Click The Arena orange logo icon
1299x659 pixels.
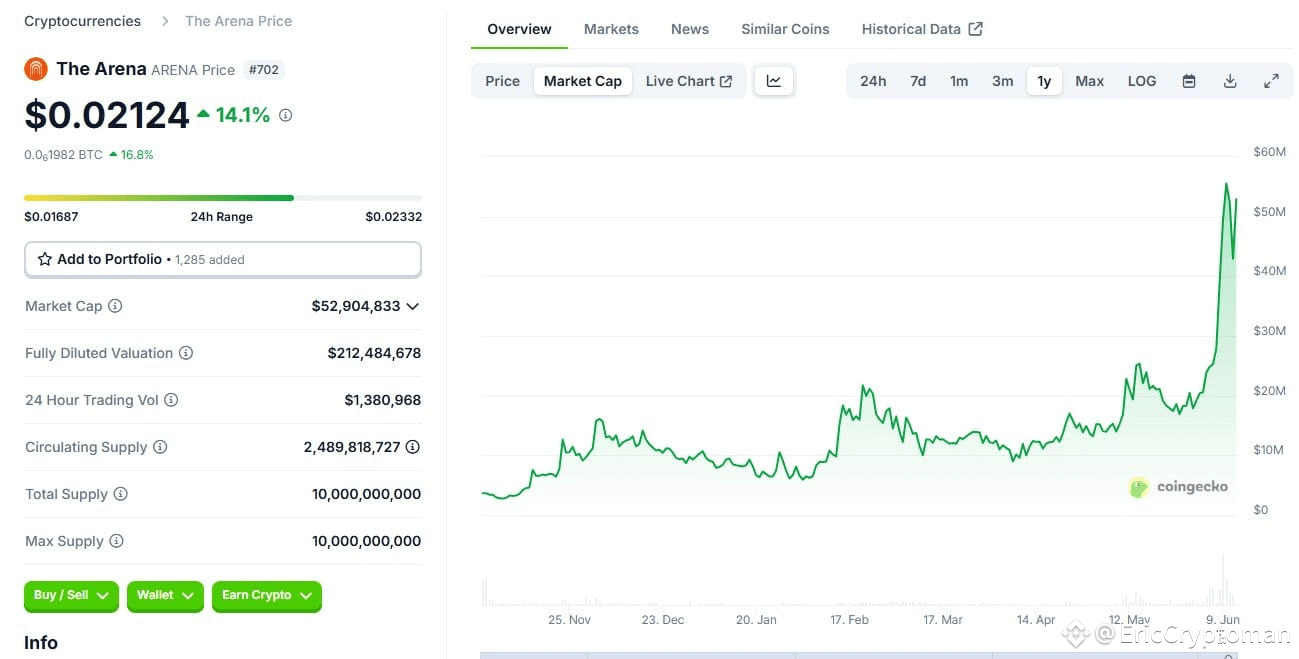36,69
